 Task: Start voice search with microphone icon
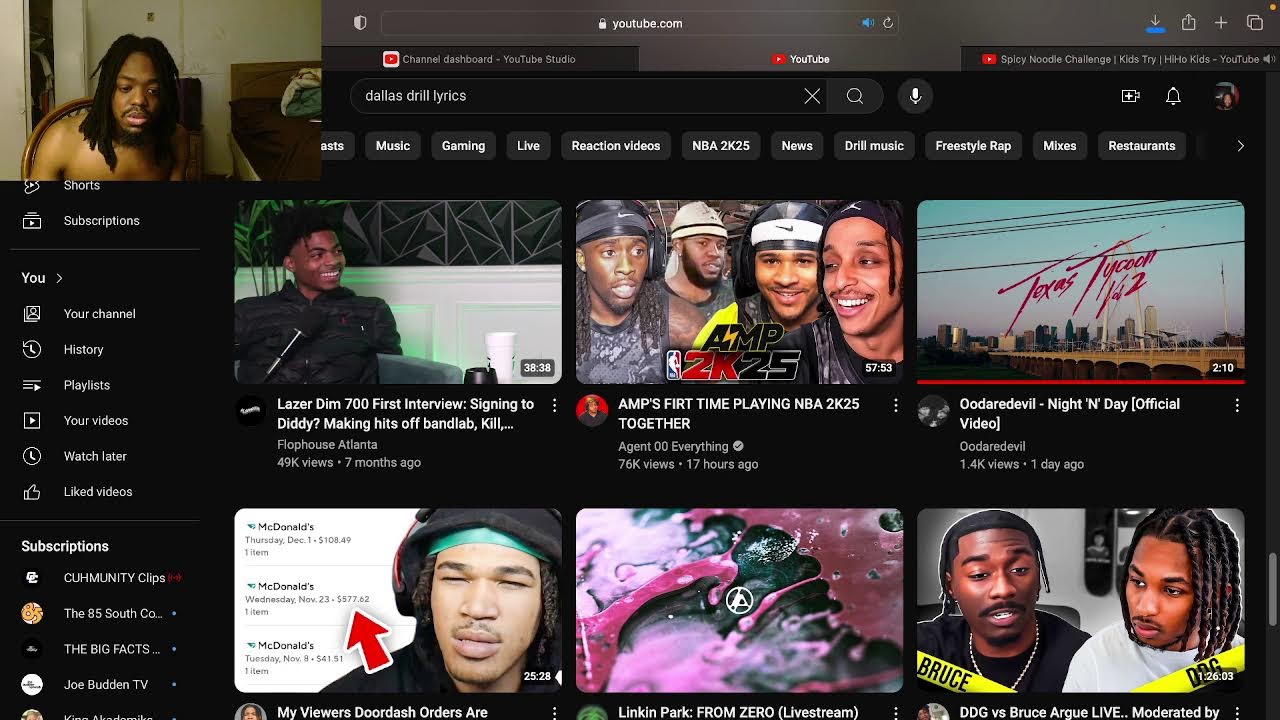pos(915,96)
